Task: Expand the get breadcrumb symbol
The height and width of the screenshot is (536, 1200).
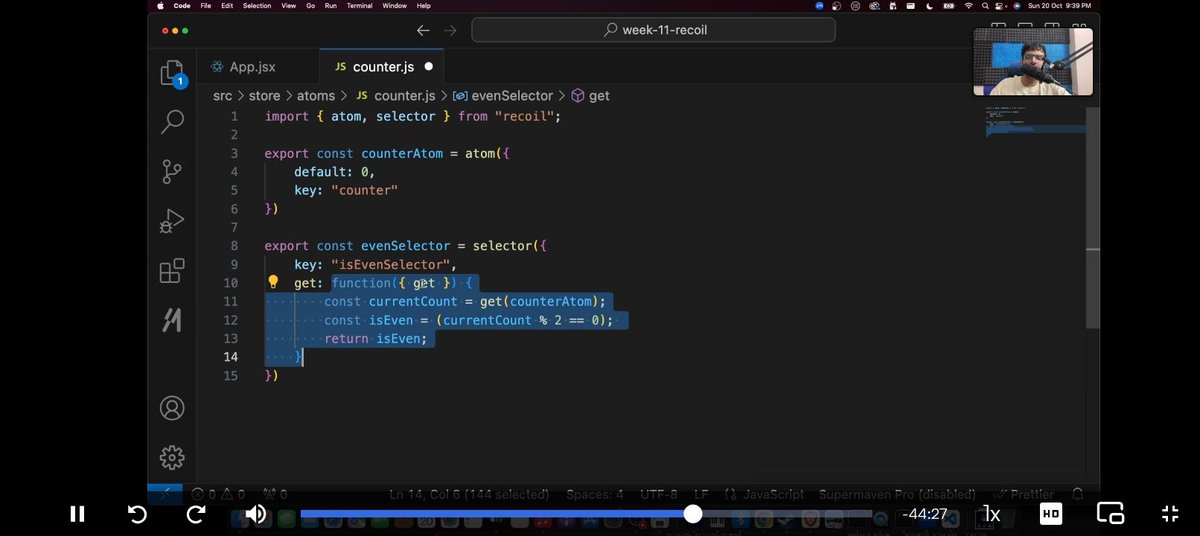Action: (x=590, y=96)
